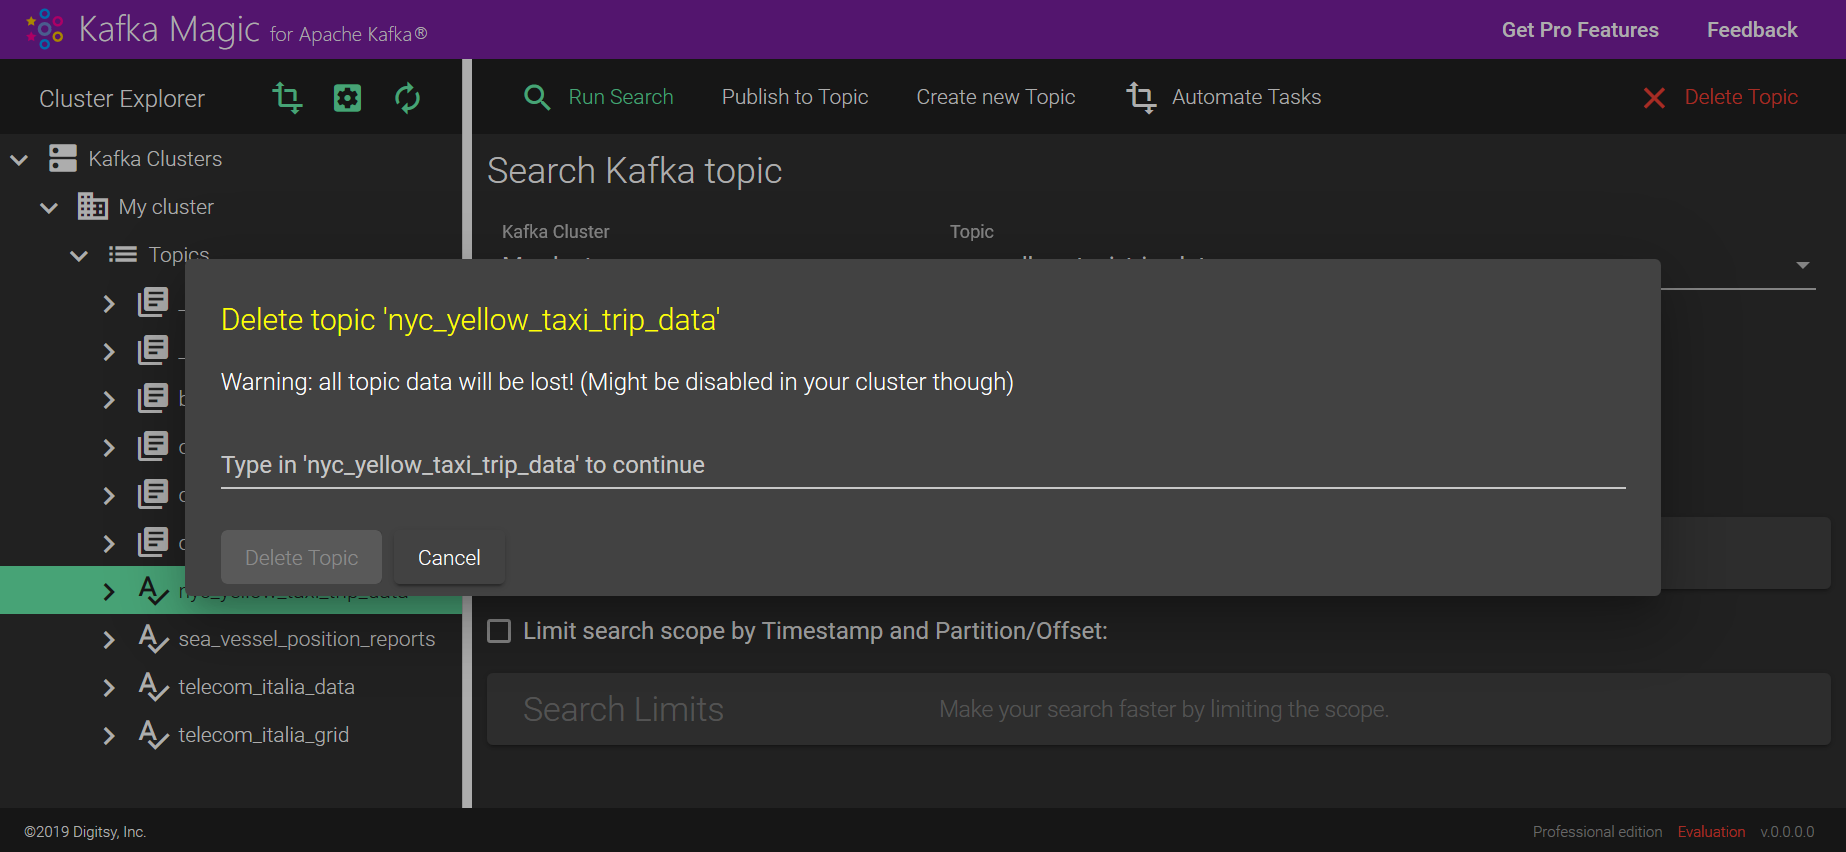Click the Run Search magnifier icon
The image size is (1846, 852).
point(537,97)
